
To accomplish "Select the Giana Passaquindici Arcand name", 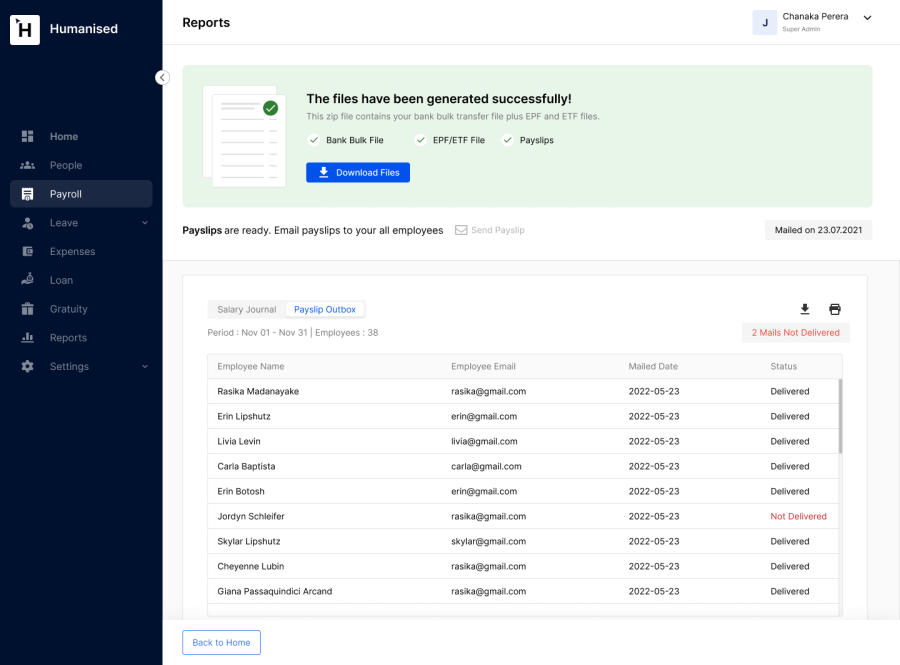I will [275, 592].
